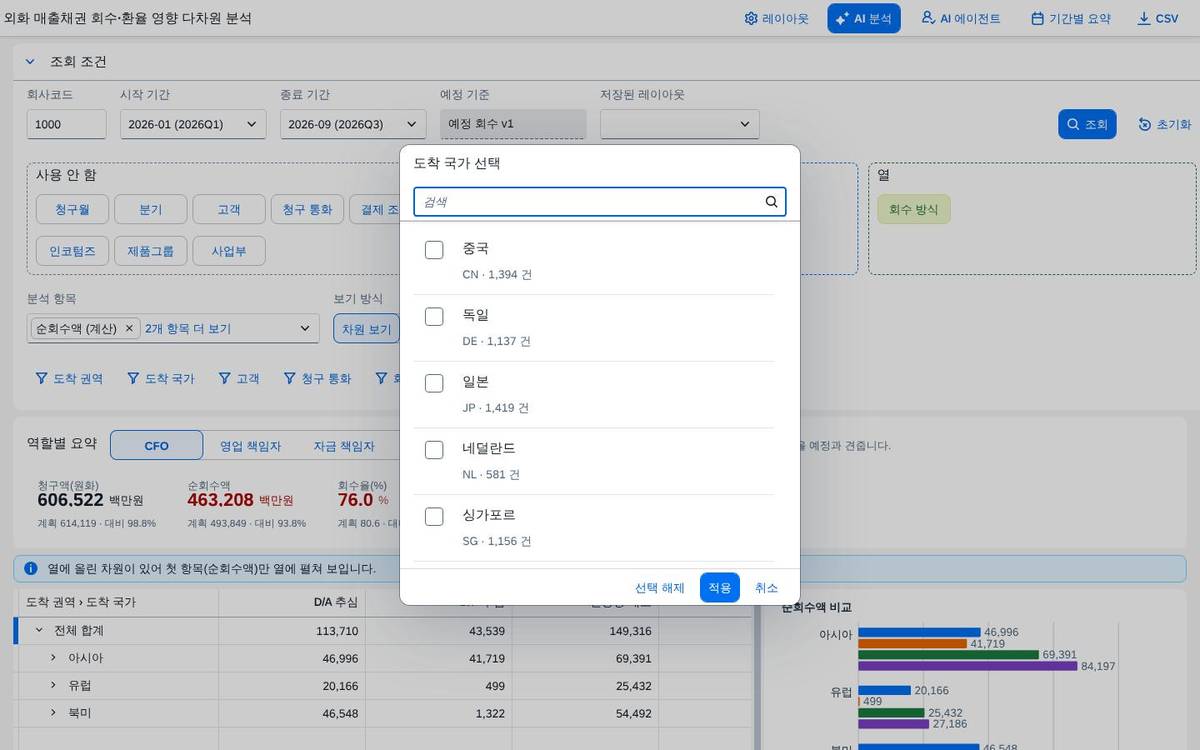Image resolution: width=1200 pixels, height=750 pixels.
Task: Click 취소 to cancel the dialog
Action: pyautogui.click(x=766, y=588)
